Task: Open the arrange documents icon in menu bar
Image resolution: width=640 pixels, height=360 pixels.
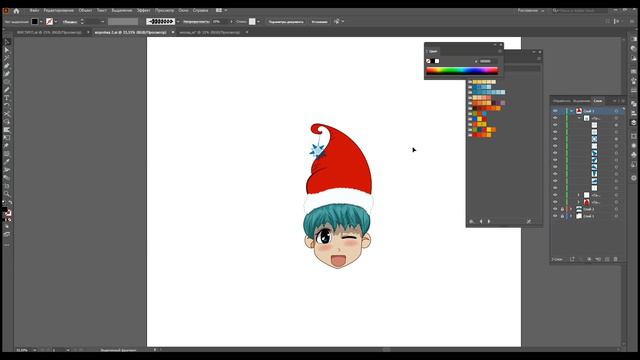Action: coord(219,10)
